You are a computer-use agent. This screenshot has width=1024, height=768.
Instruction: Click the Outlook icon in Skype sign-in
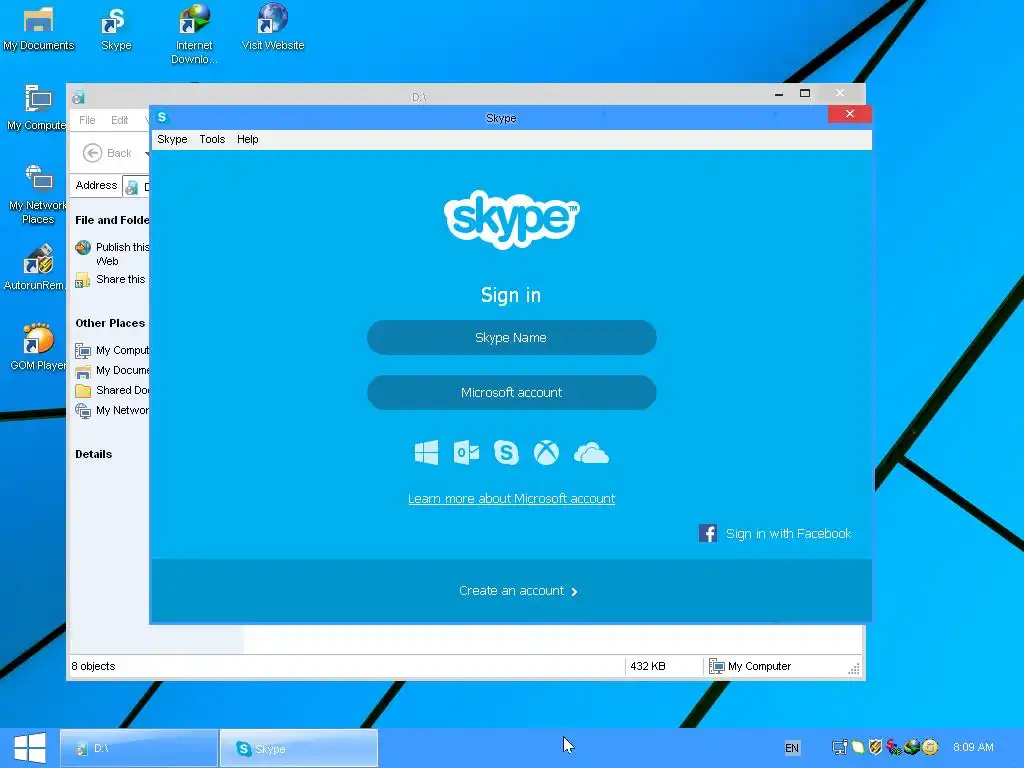pos(466,452)
